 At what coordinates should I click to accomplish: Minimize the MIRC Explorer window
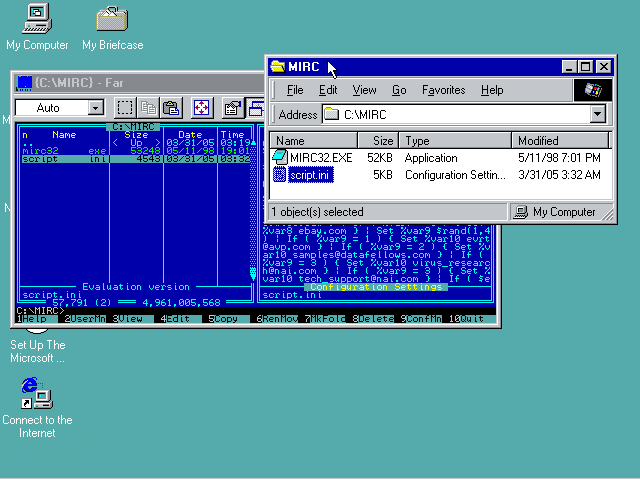click(x=569, y=67)
